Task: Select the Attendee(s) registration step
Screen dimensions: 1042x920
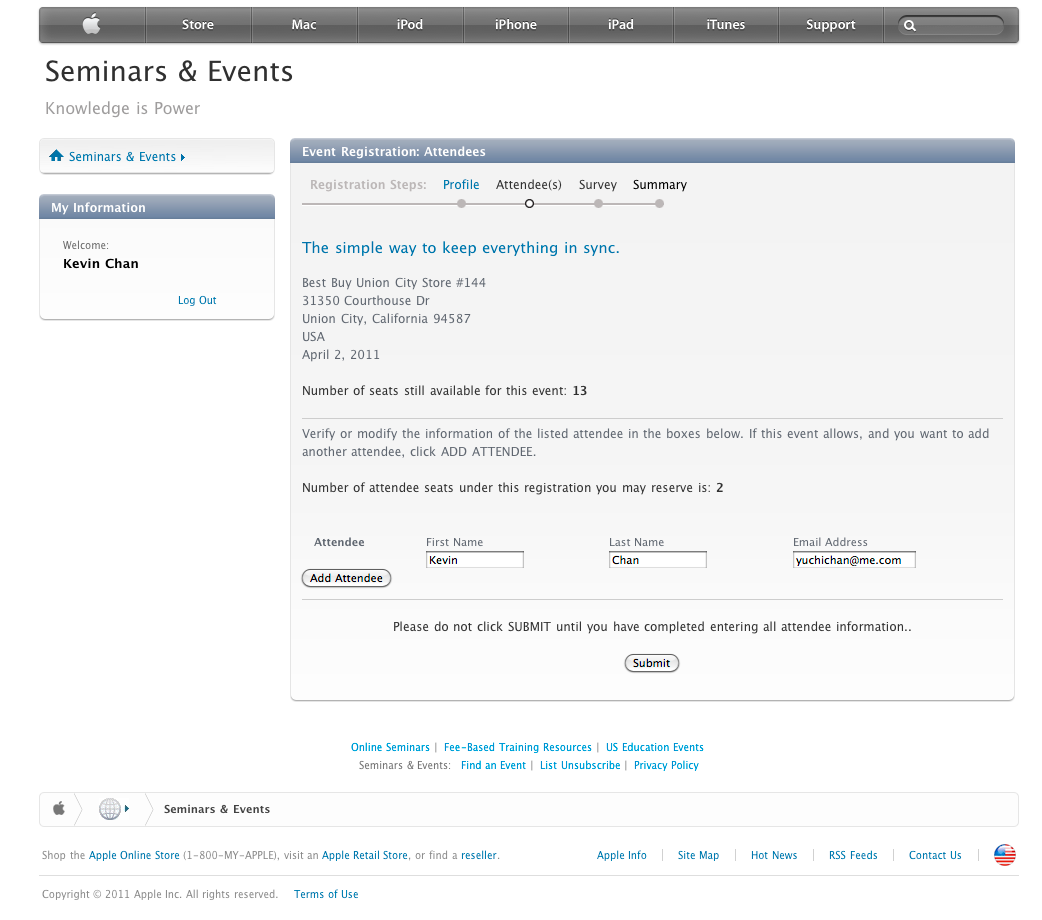Action: pyautogui.click(x=529, y=185)
